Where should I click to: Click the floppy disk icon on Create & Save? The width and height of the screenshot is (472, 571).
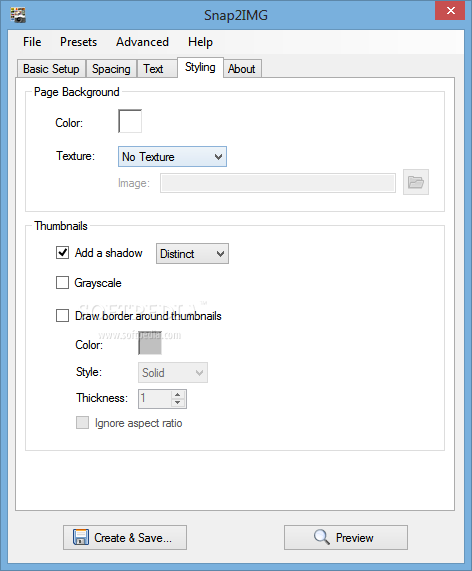click(81, 537)
